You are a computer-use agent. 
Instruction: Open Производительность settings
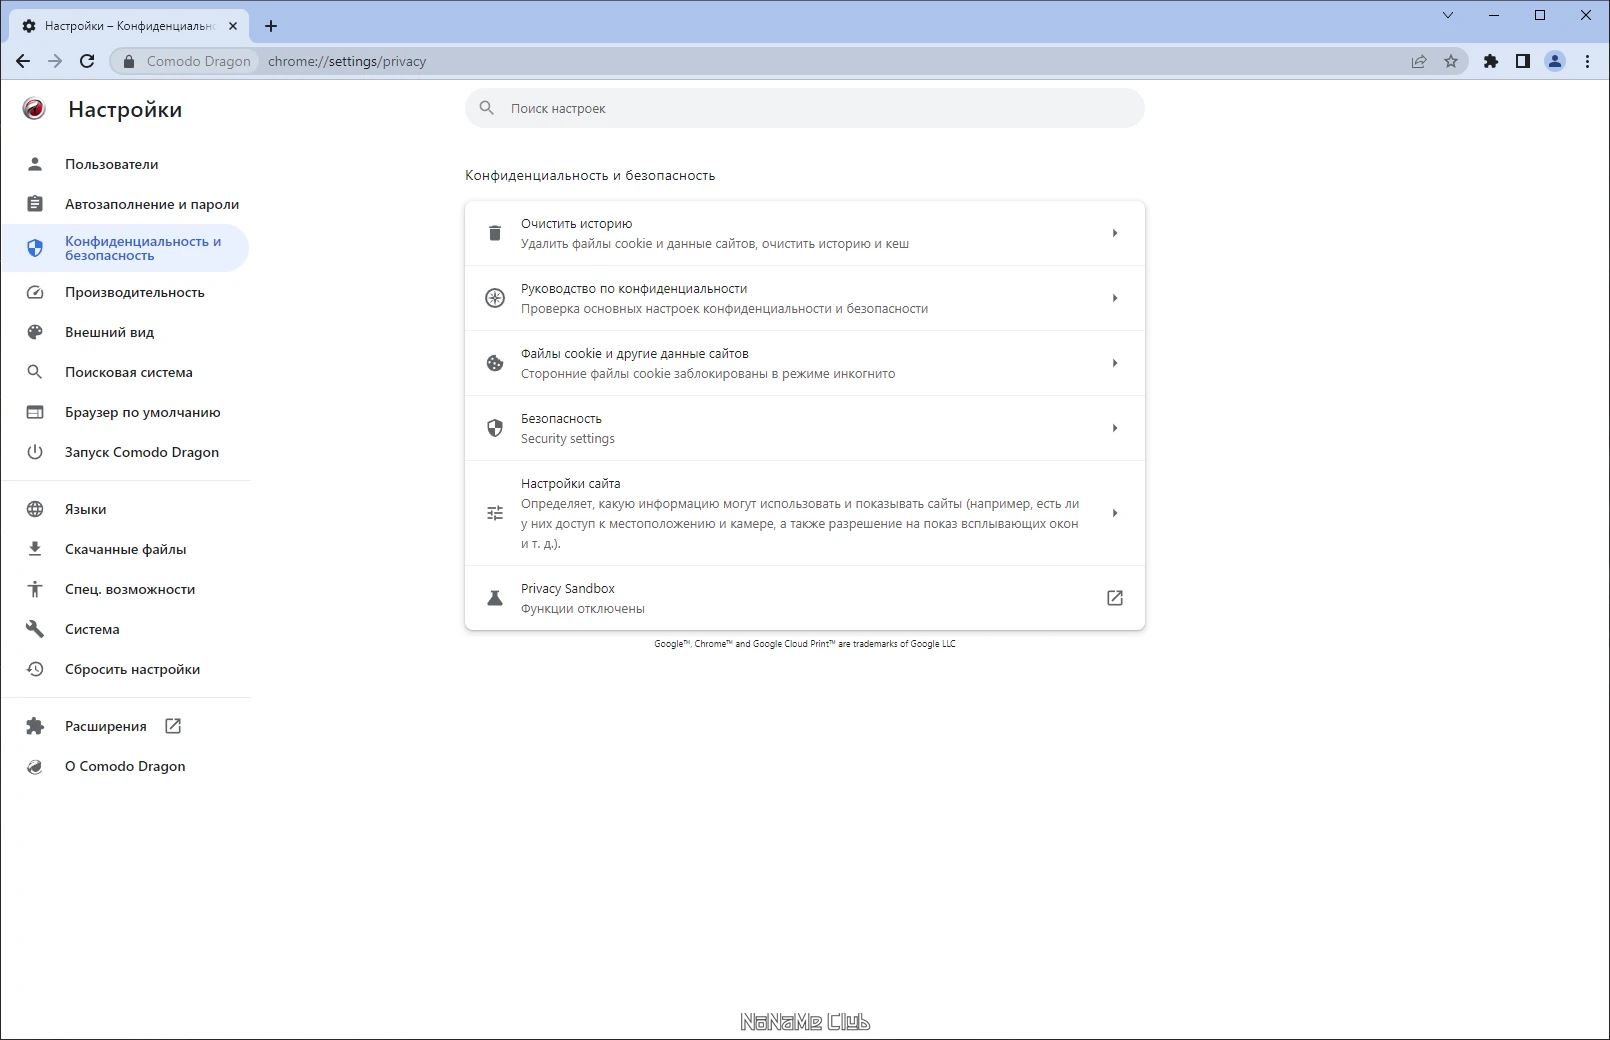(125, 292)
